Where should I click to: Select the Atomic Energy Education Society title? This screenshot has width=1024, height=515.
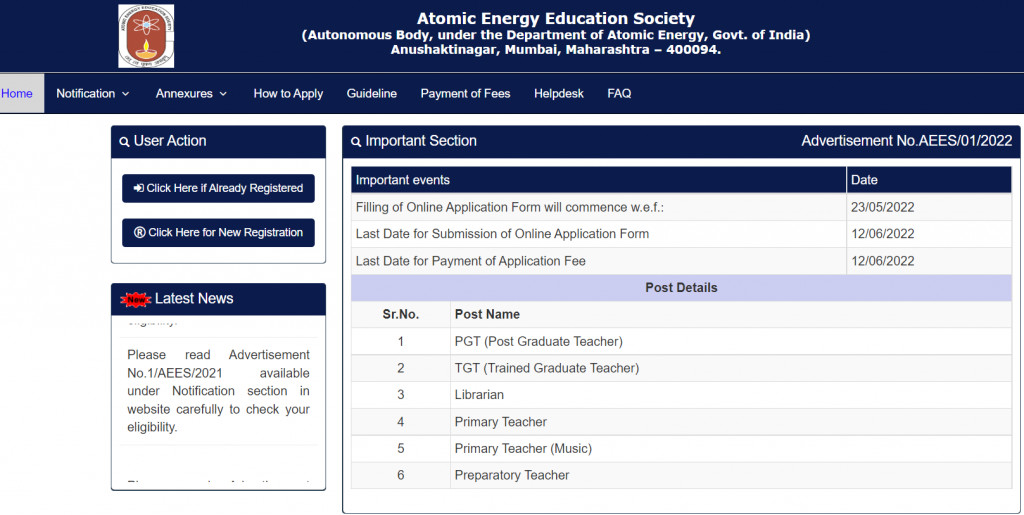pyautogui.click(x=556, y=18)
